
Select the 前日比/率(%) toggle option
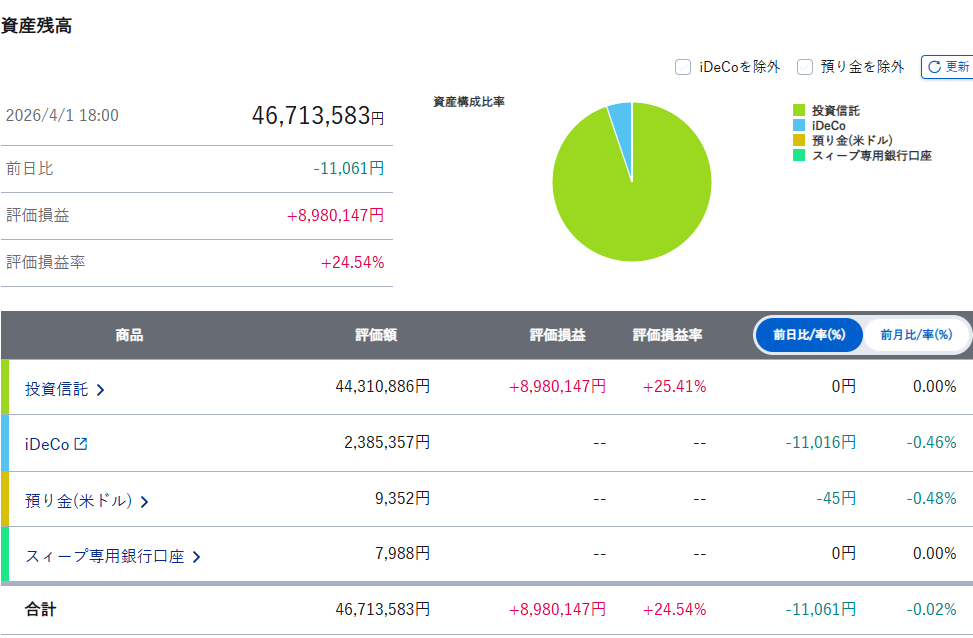click(x=809, y=335)
